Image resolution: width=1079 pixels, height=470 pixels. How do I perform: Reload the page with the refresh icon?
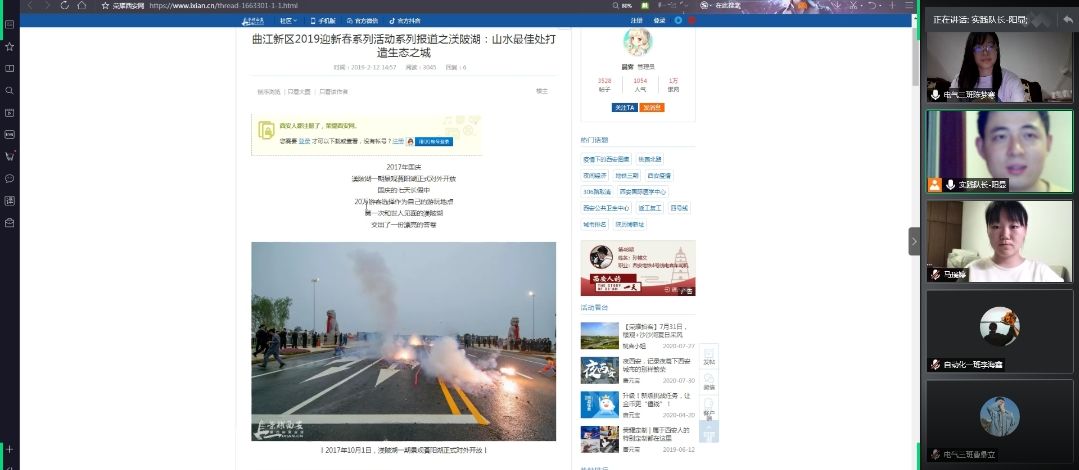click(x=65, y=6)
